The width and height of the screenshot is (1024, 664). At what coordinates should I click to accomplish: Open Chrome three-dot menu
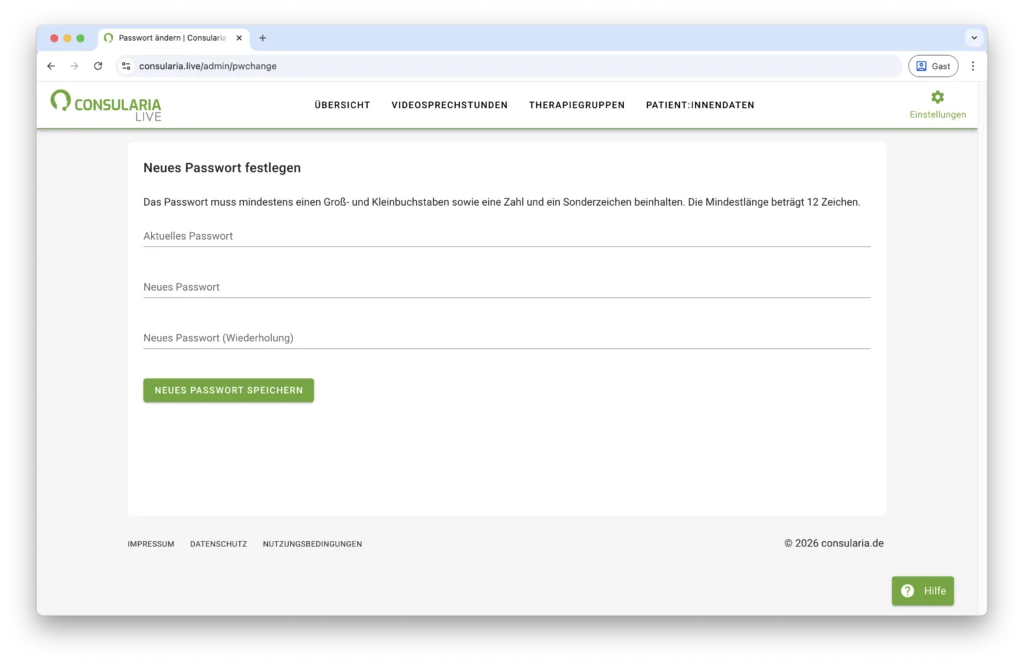pos(973,66)
